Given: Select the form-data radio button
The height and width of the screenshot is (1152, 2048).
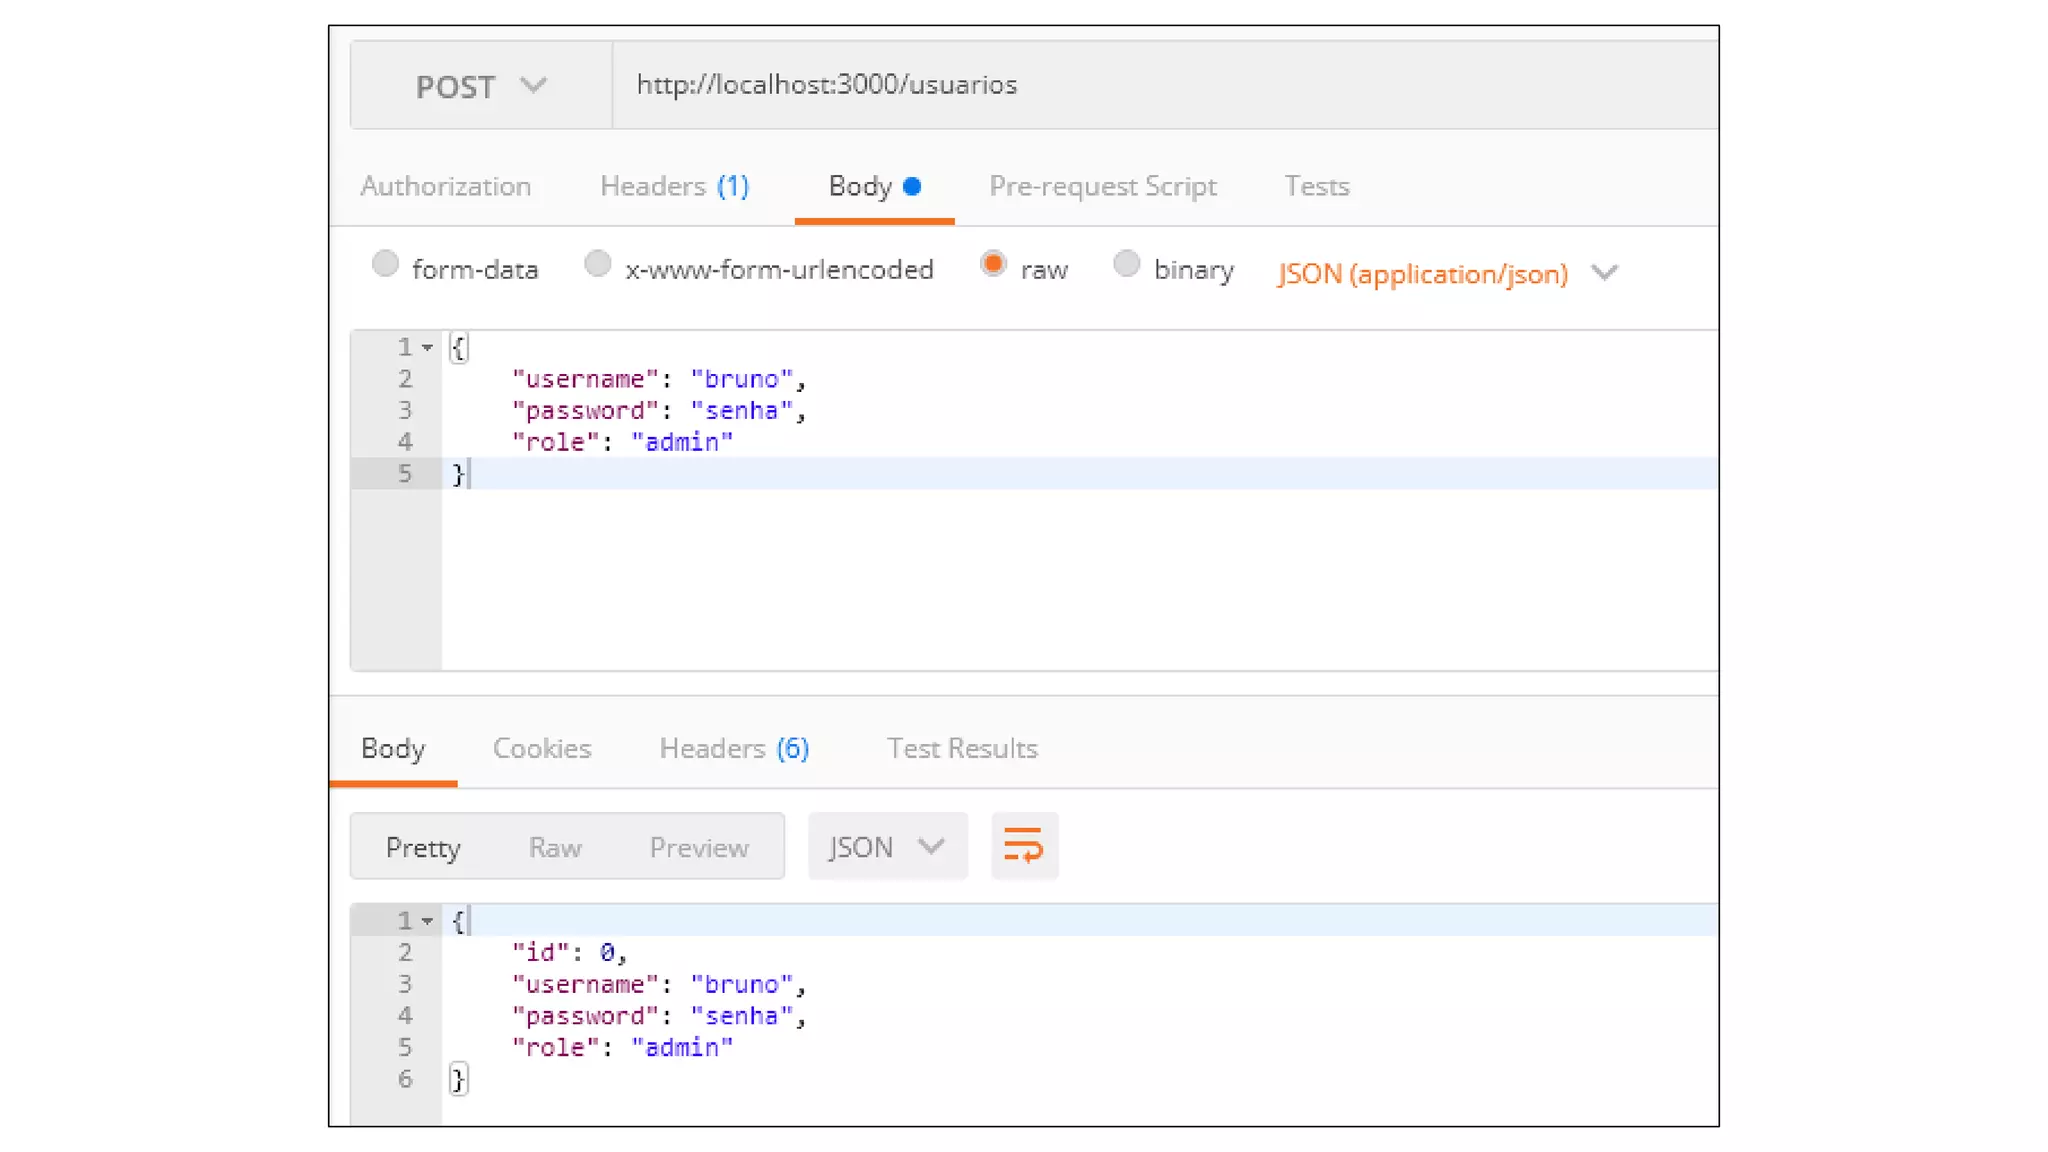Looking at the screenshot, I should pyautogui.click(x=385, y=265).
